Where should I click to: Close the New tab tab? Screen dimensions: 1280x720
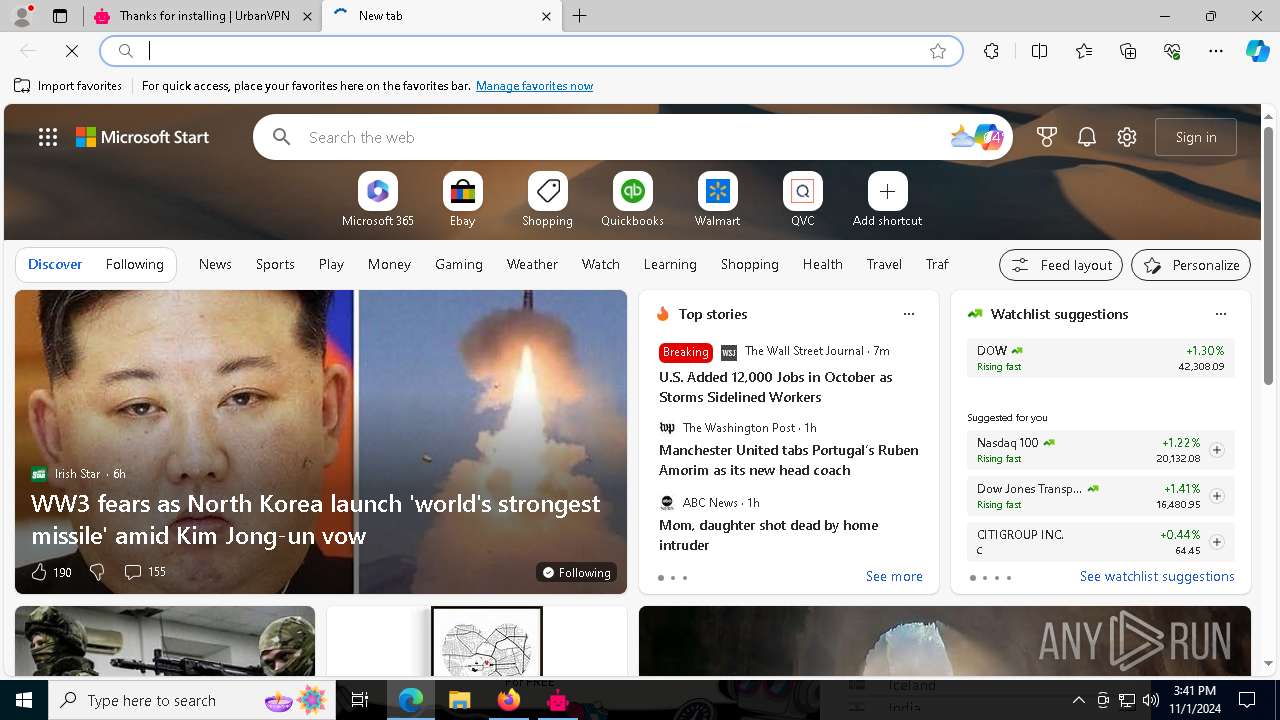(546, 16)
